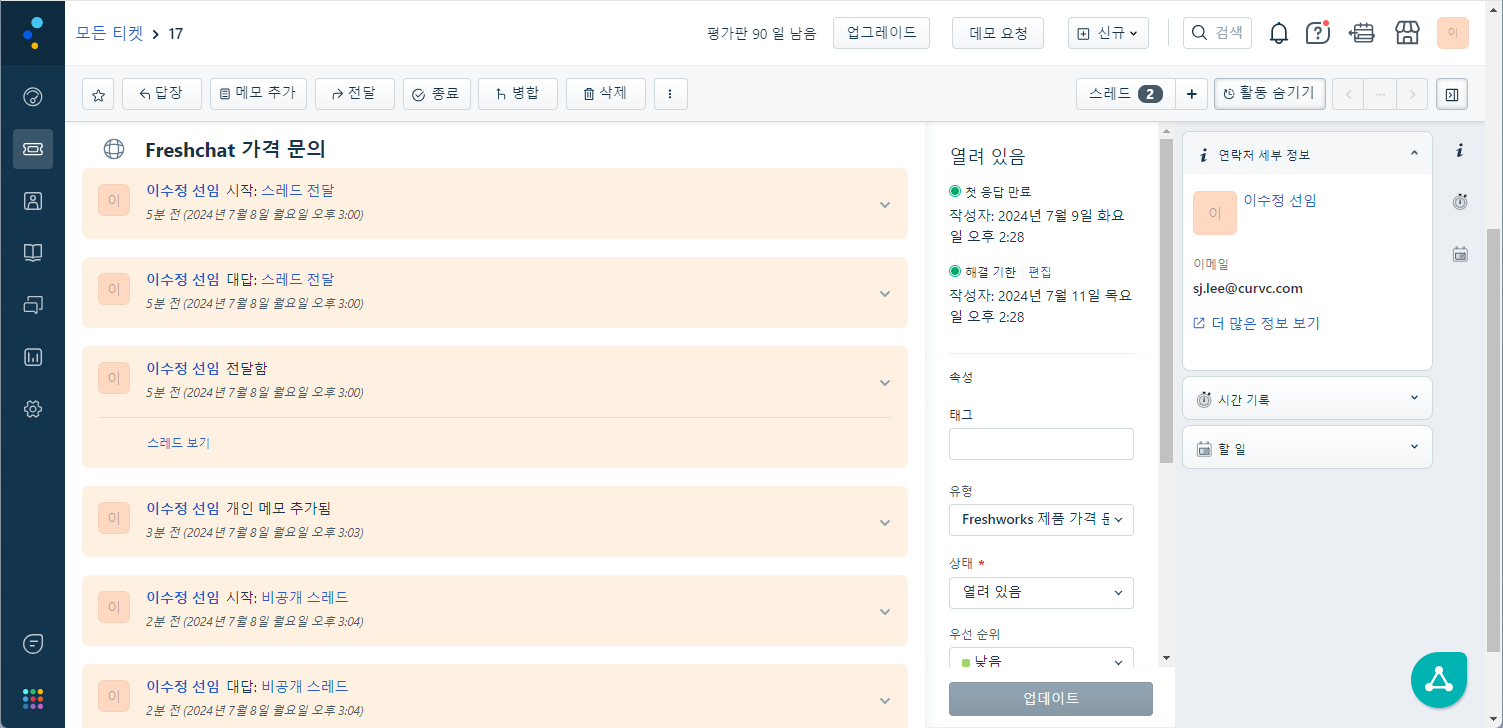Select the tickets icon in sidebar

click(33, 149)
